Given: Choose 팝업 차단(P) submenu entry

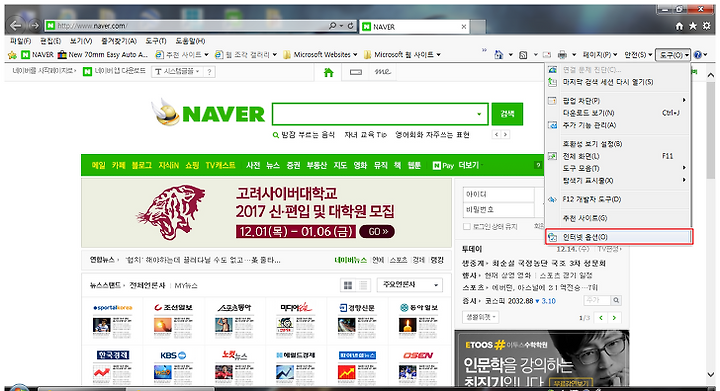Looking at the screenshot, I should 619,101.
